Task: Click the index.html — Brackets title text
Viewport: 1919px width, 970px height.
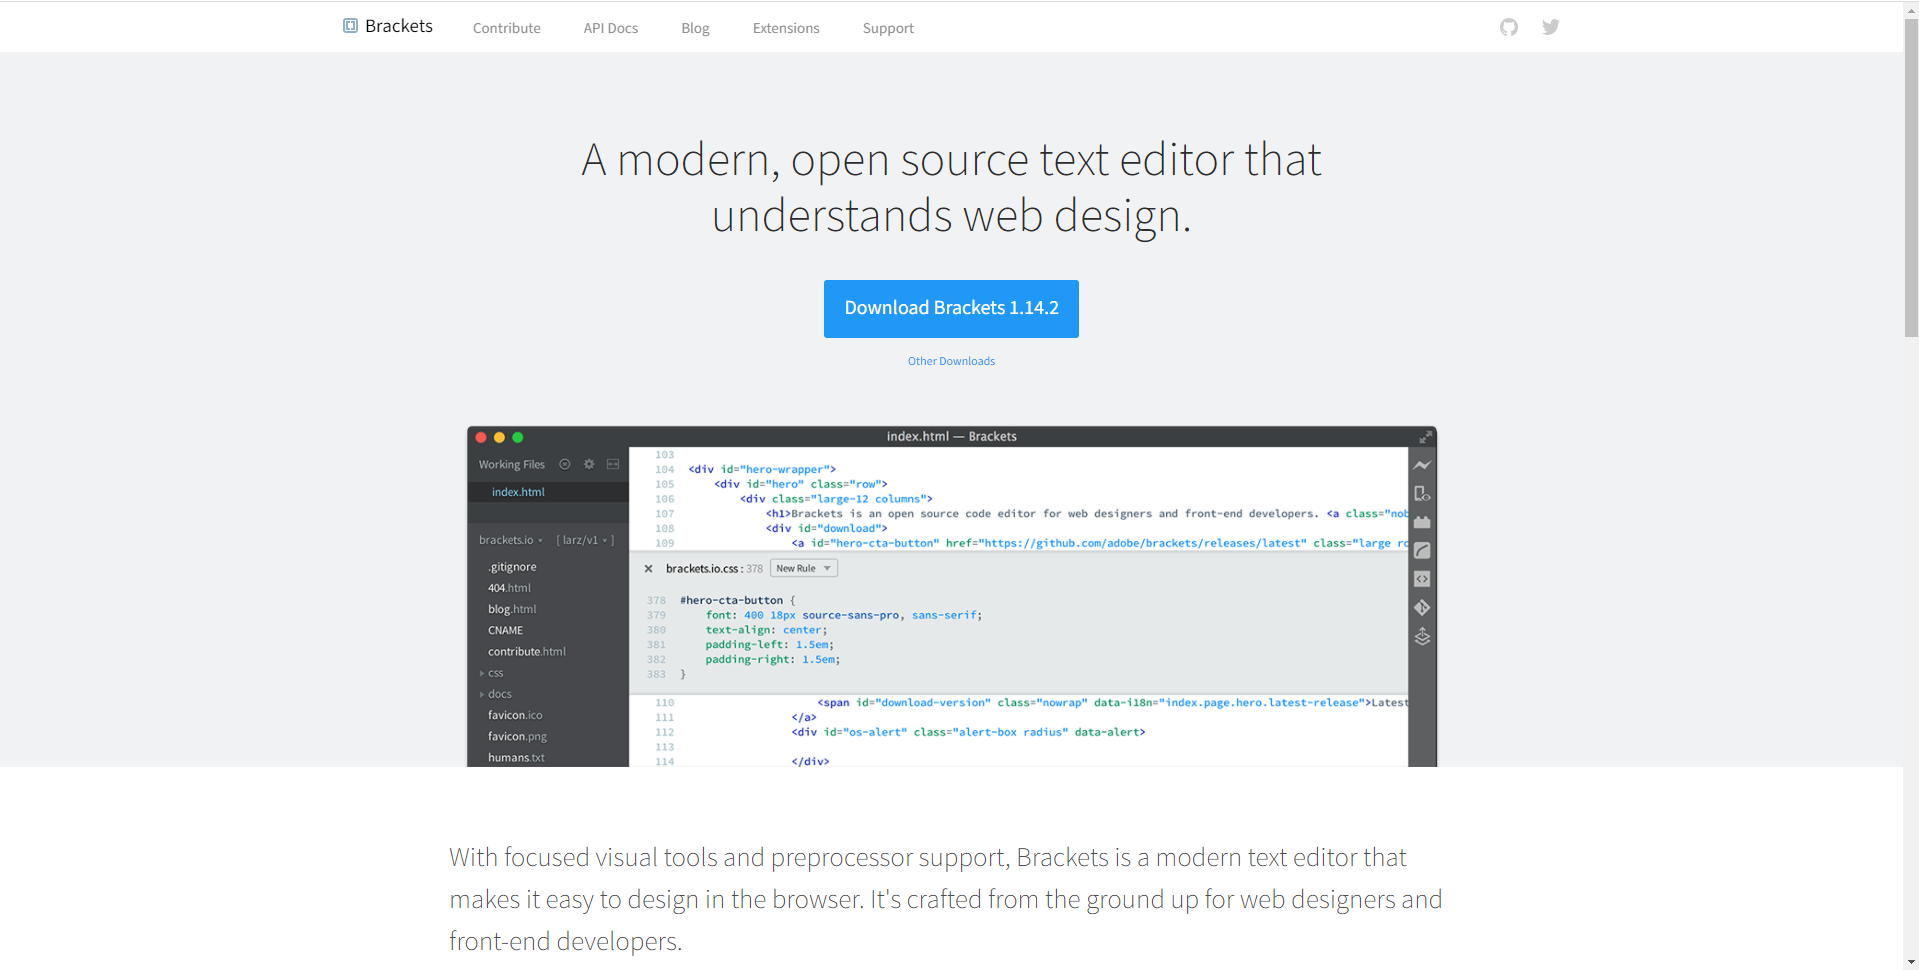Action: [x=951, y=437]
